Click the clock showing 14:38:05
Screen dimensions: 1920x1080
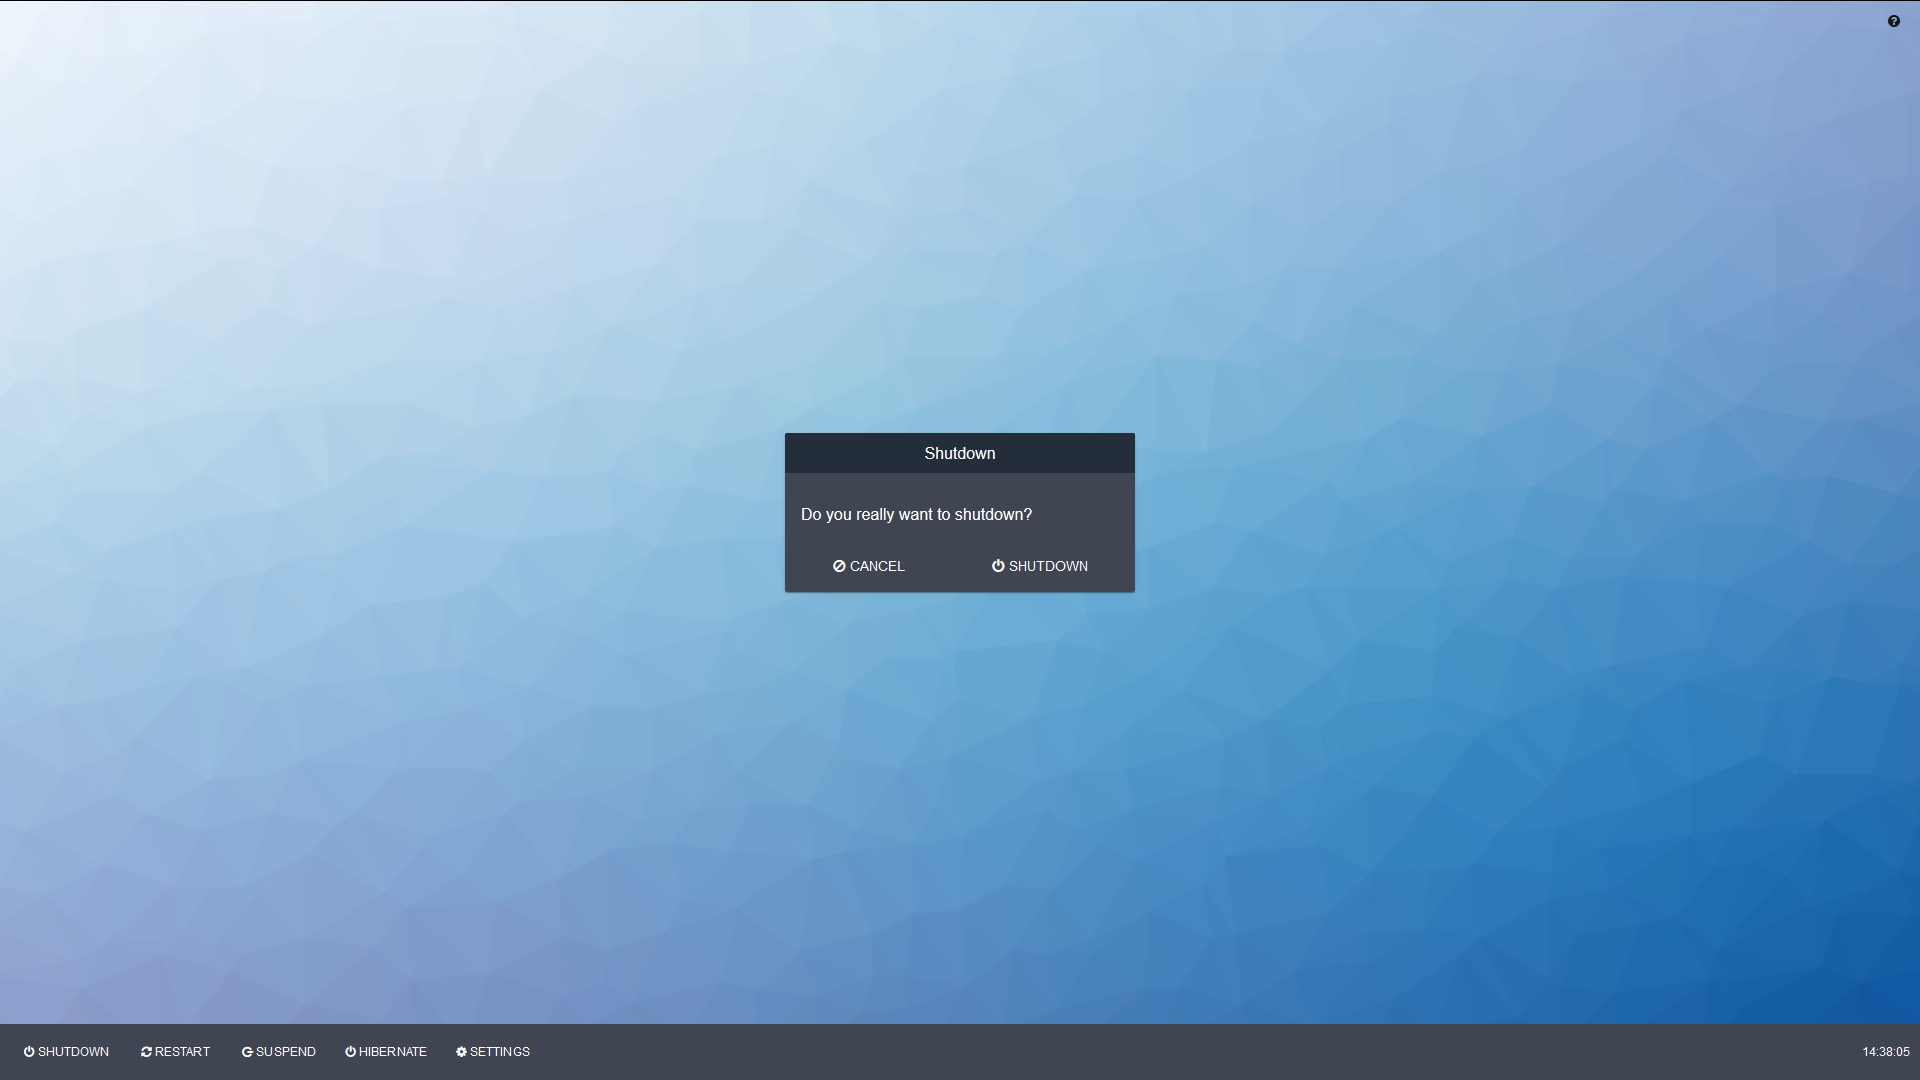click(1885, 1052)
